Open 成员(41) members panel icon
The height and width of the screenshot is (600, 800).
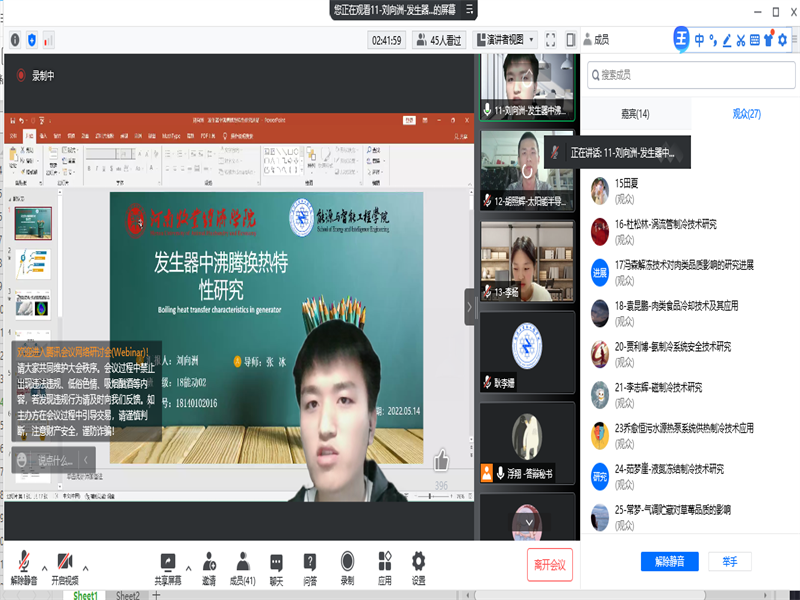tap(242, 562)
